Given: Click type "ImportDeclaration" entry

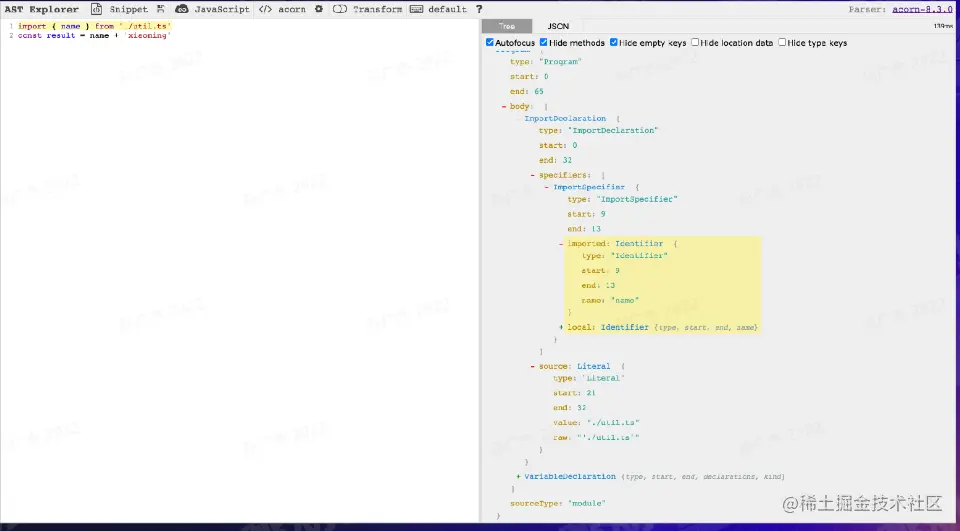Looking at the screenshot, I should [598, 130].
